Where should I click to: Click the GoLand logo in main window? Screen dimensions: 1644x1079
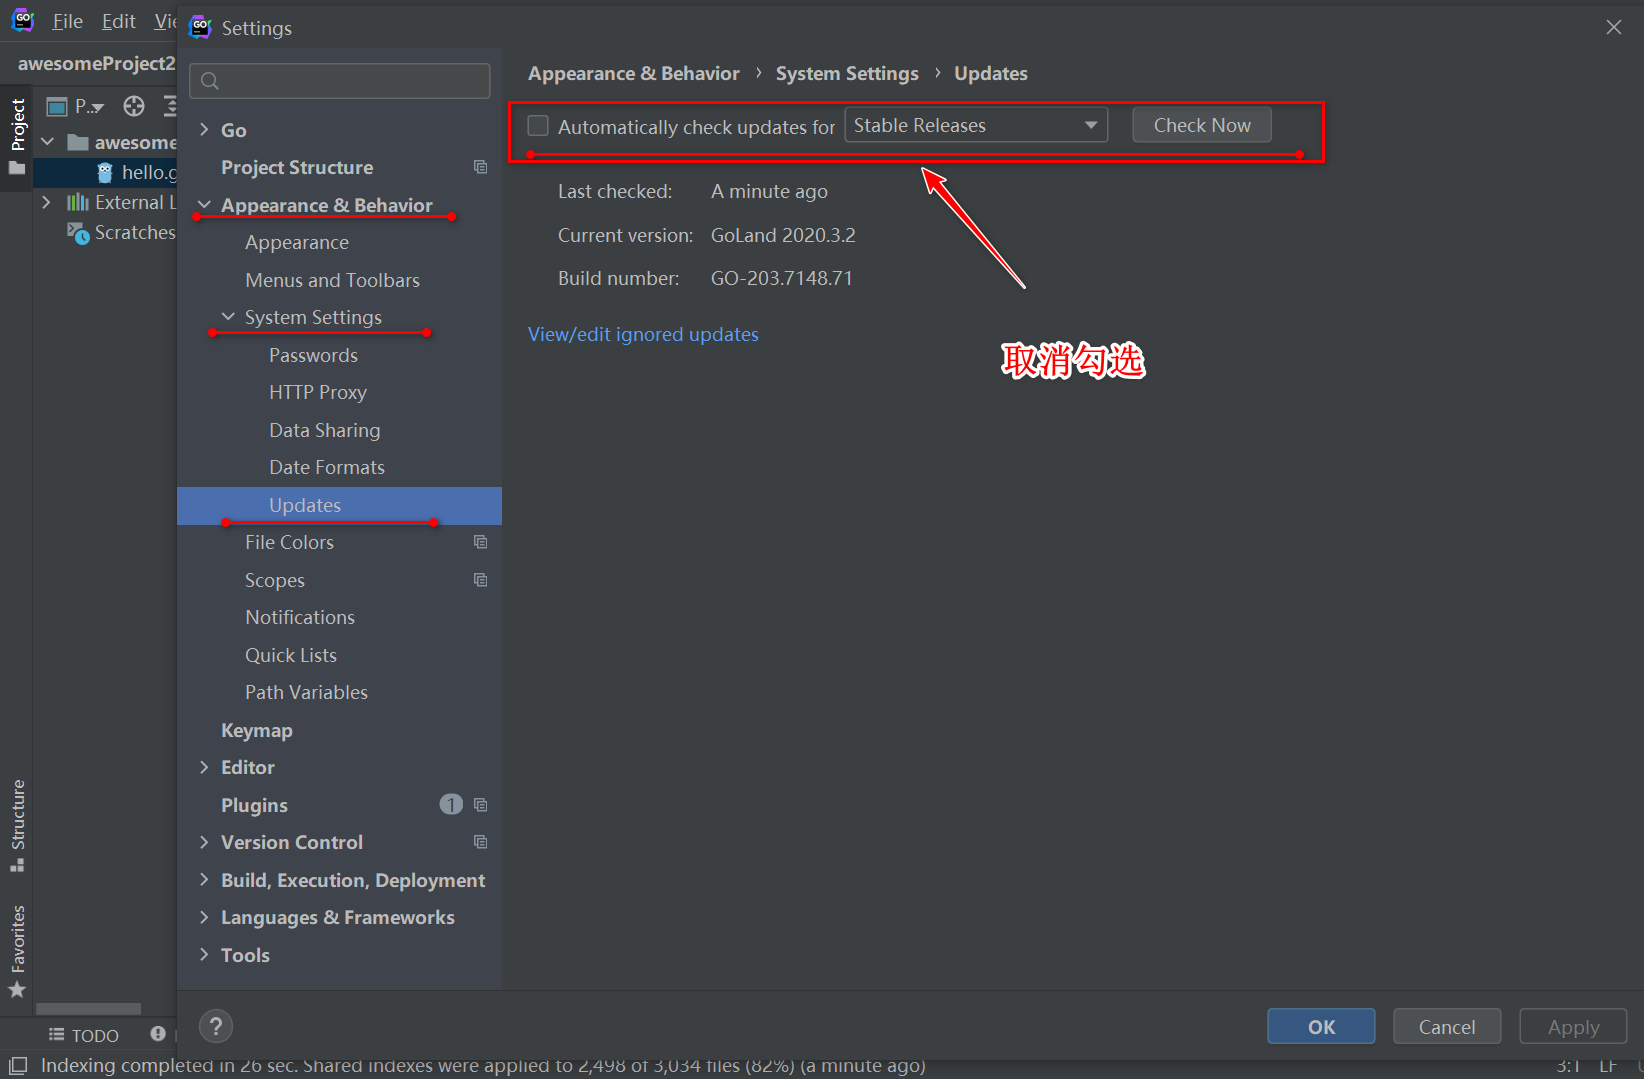click(22, 20)
